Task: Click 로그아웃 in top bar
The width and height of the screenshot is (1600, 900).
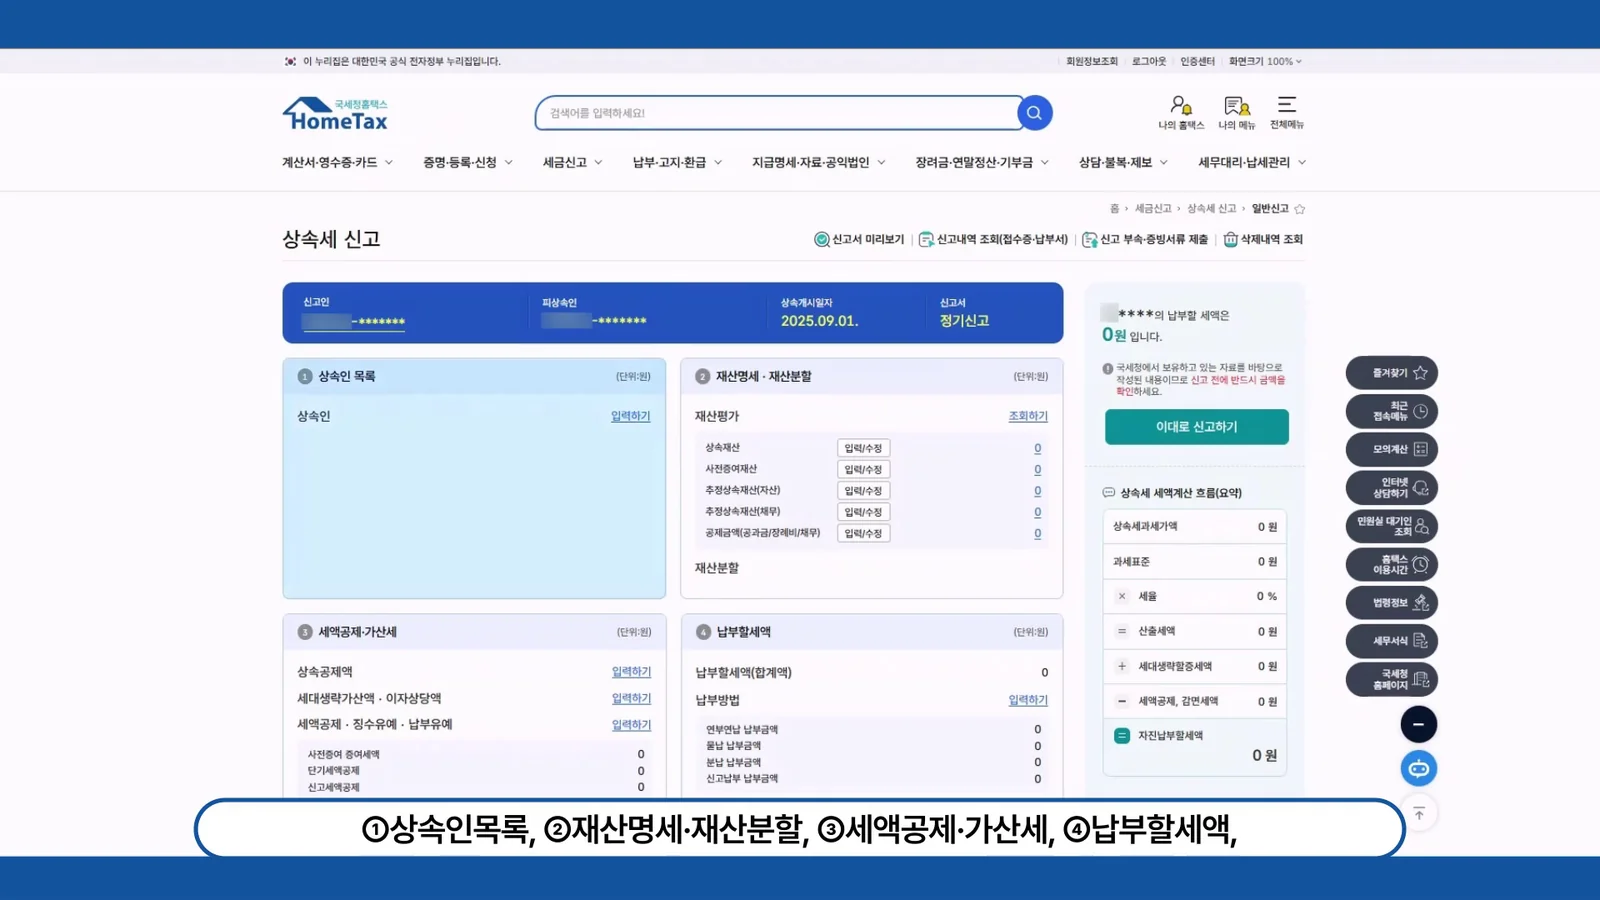Action: pyautogui.click(x=1148, y=61)
